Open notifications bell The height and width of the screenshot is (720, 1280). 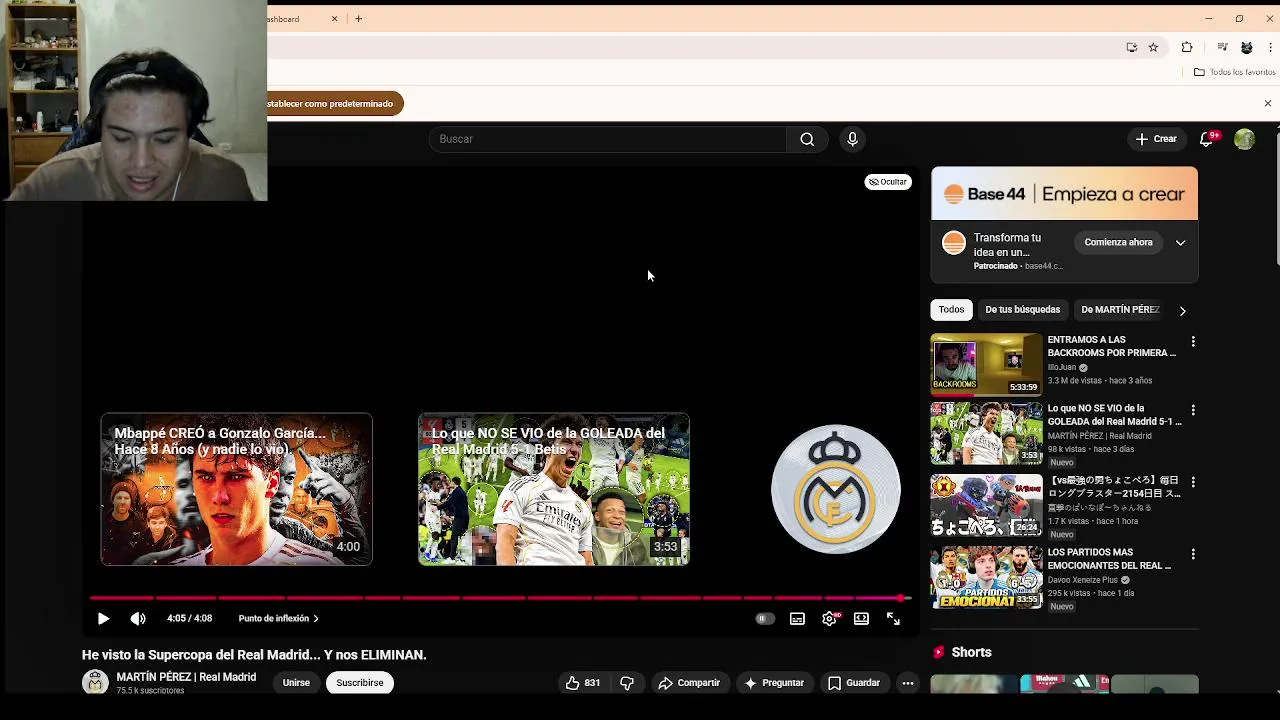pyautogui.click(x=1207, y=139)
